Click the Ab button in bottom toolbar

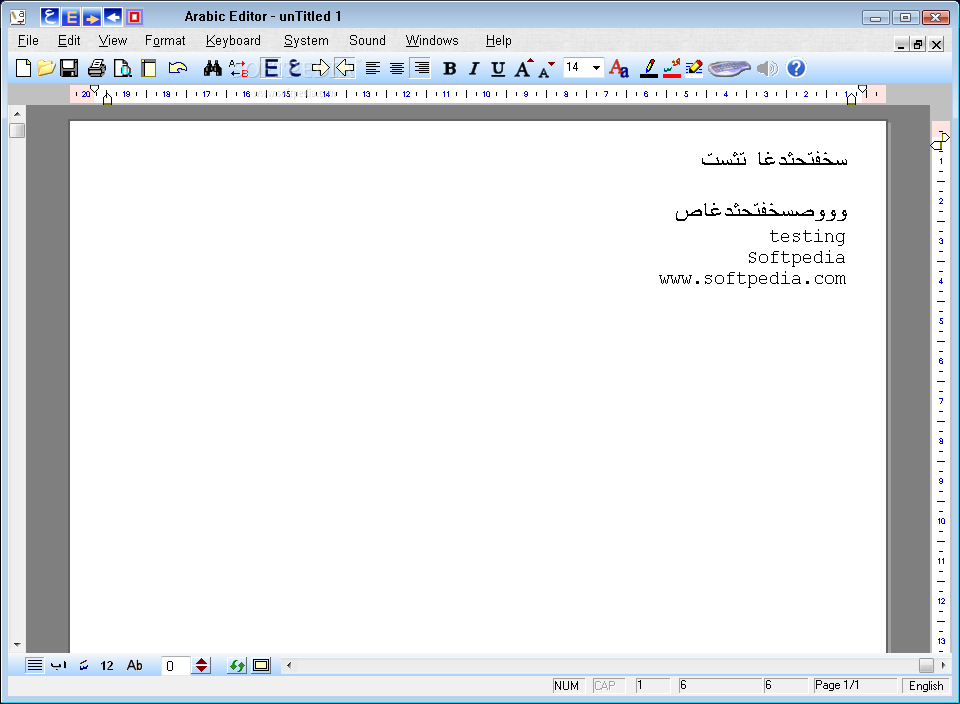(135, 665)
